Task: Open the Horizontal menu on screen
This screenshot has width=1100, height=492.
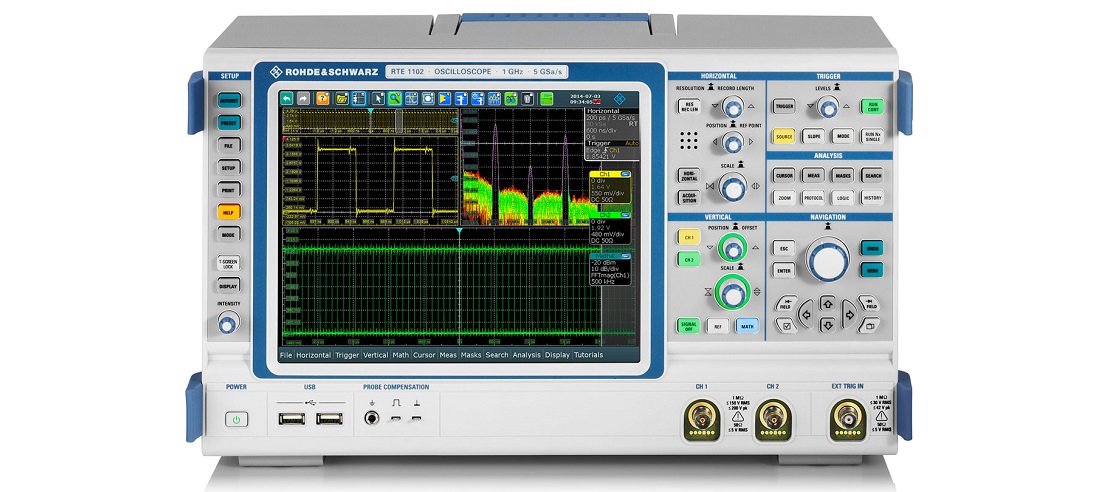Action: pyautogui.click(x=313, y=355)
